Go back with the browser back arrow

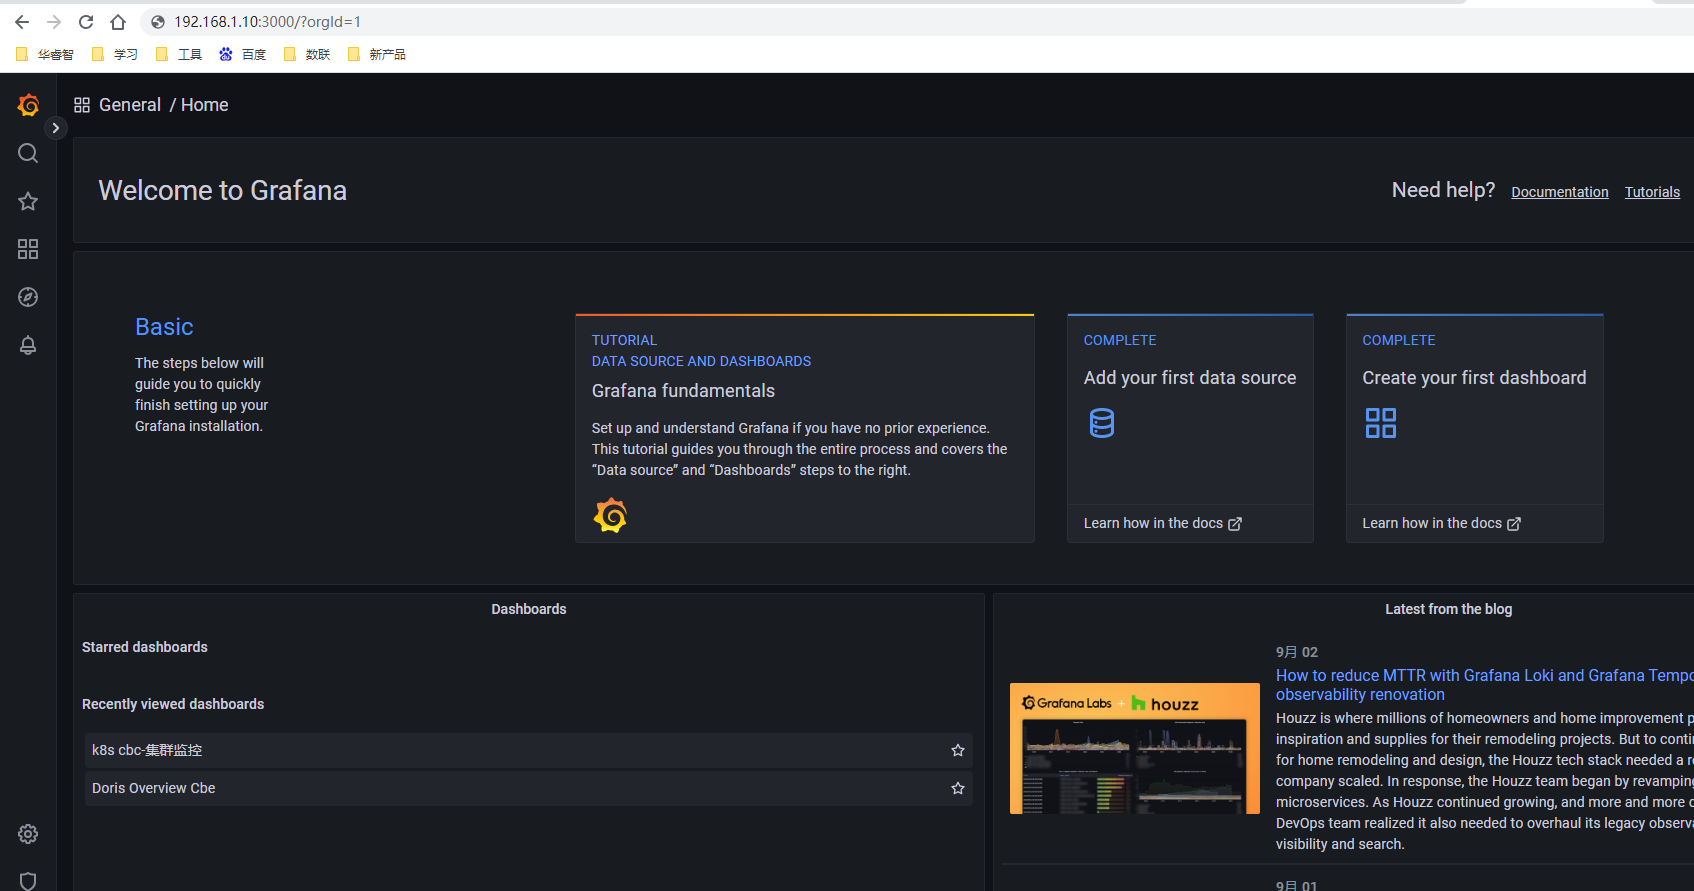[x=22, y=22]
